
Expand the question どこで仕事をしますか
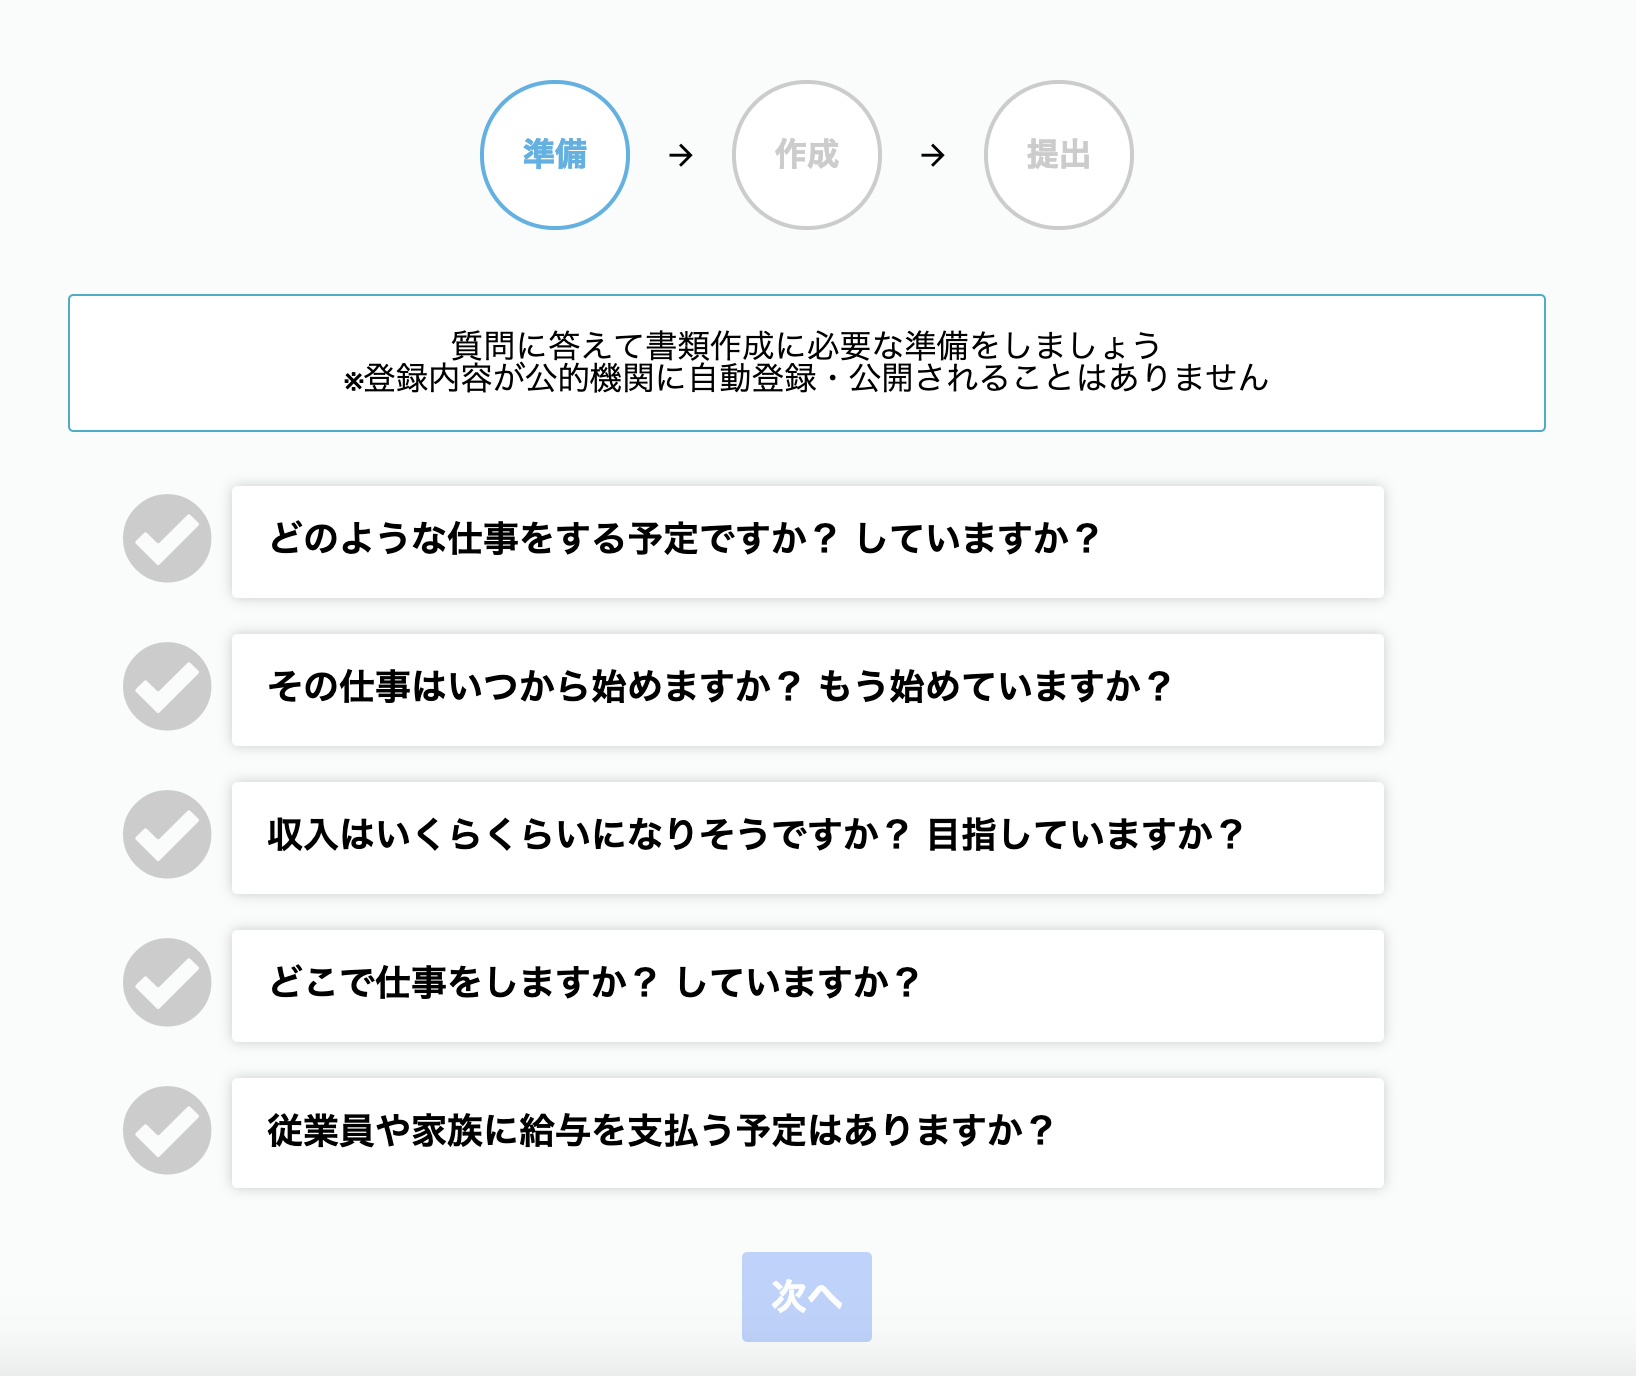(806, 984)
